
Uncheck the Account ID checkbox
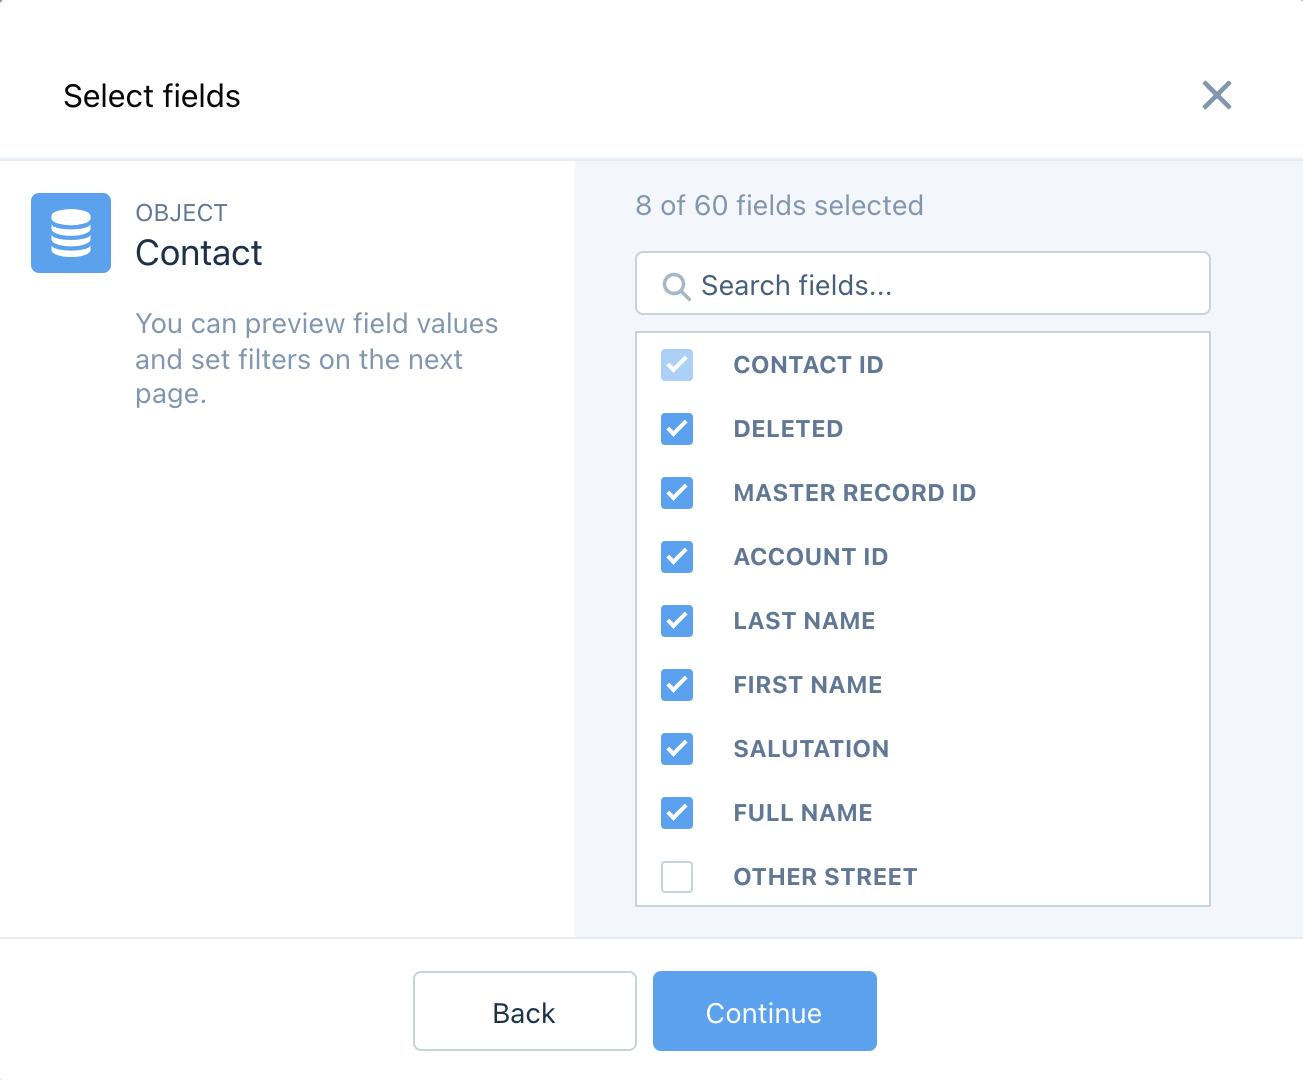point(677,557)
